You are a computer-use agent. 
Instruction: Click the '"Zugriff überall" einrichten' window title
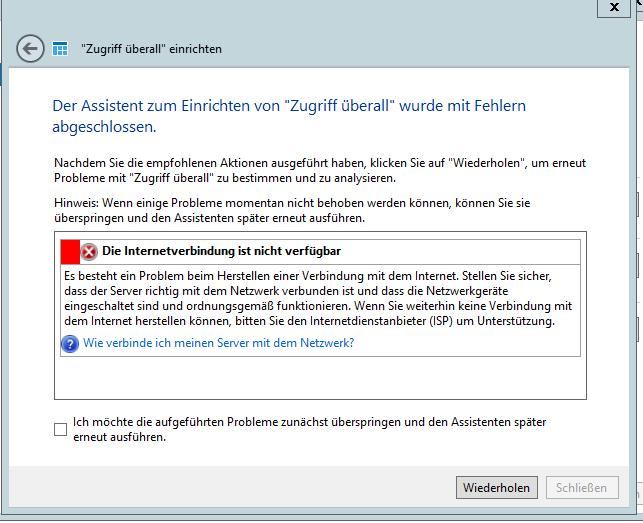[151, 49]
